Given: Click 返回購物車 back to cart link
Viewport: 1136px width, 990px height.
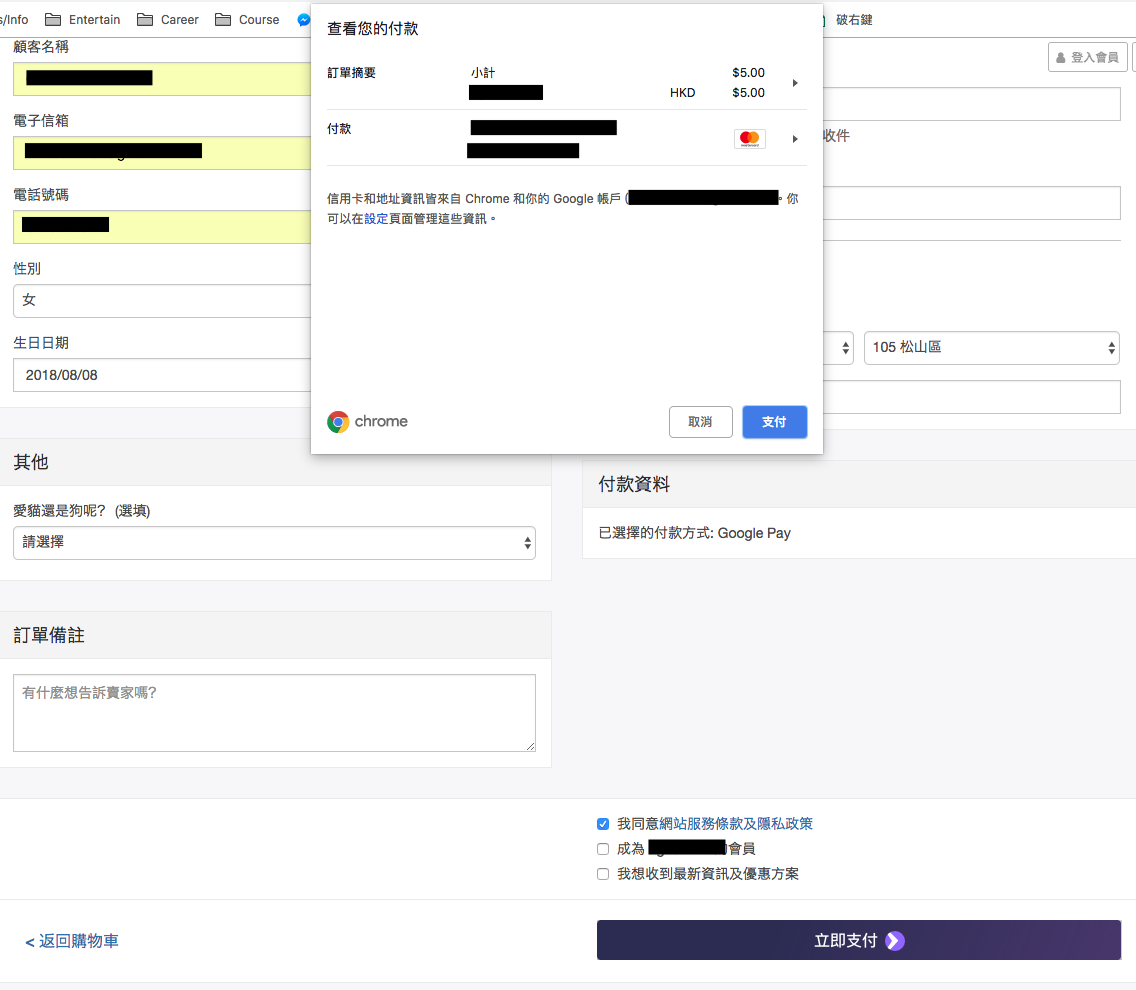Looking at the screenshot, I should [72, 941].
